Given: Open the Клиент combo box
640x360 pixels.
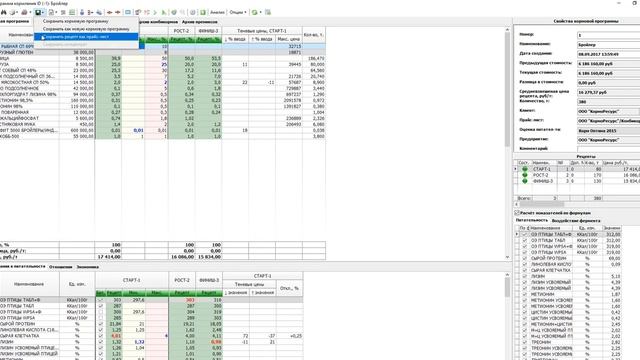Looking at the screenshot, I should [x=608, y=111].
